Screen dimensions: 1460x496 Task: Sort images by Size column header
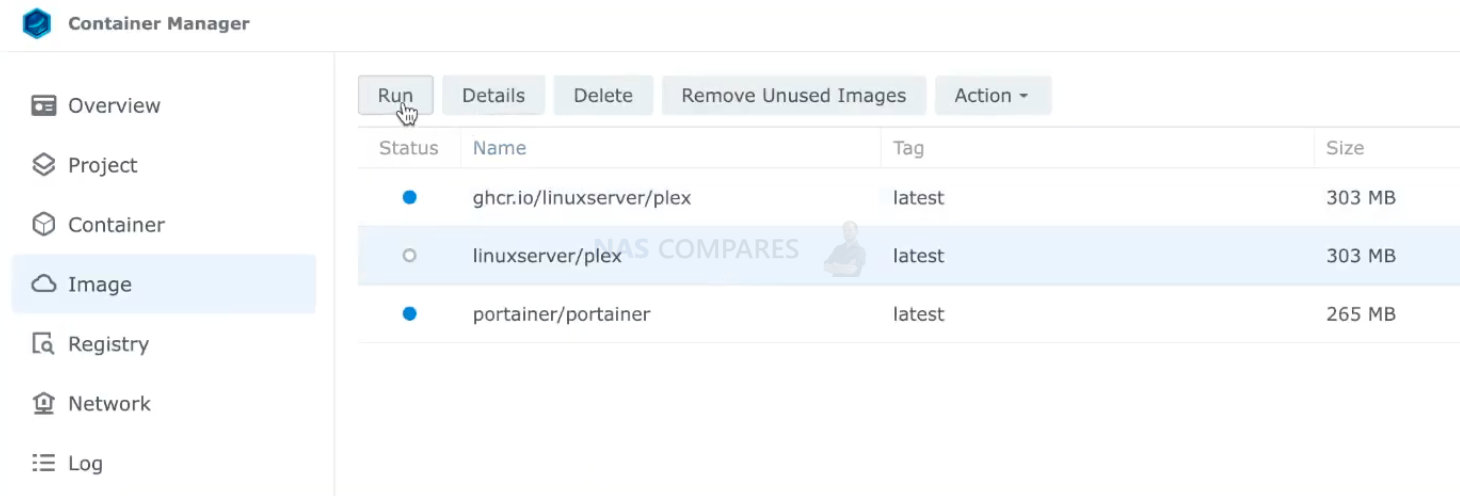point(1344,148)
